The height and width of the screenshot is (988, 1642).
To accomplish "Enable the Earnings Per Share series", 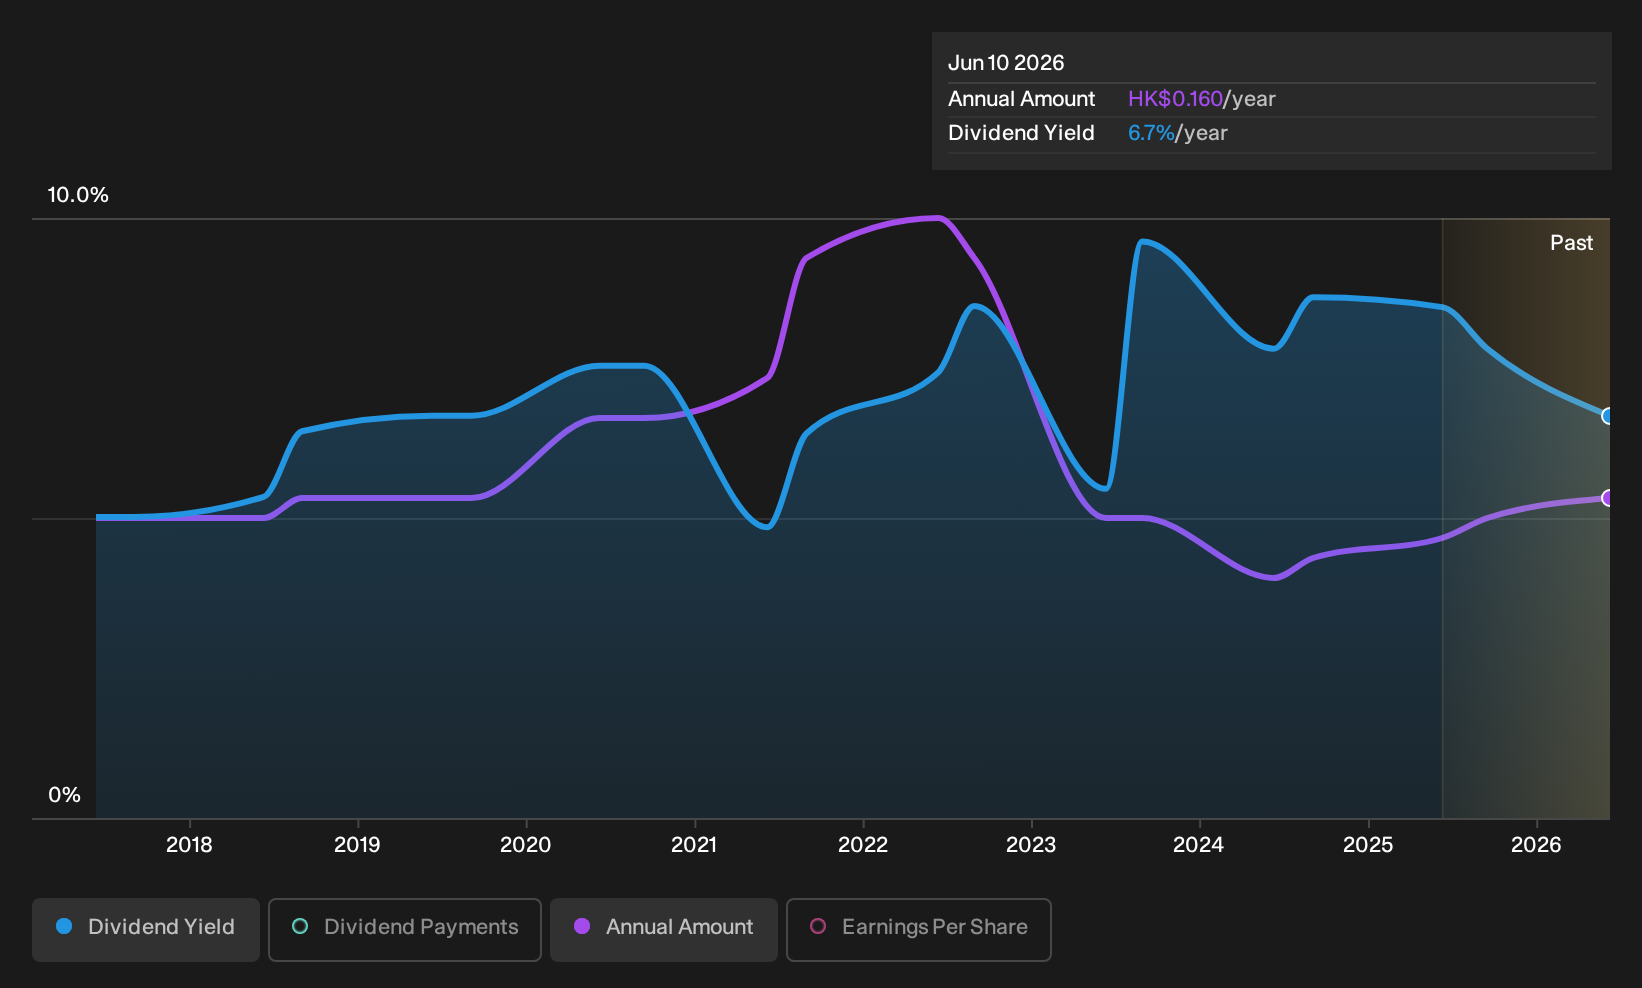I will pos(919,929).
